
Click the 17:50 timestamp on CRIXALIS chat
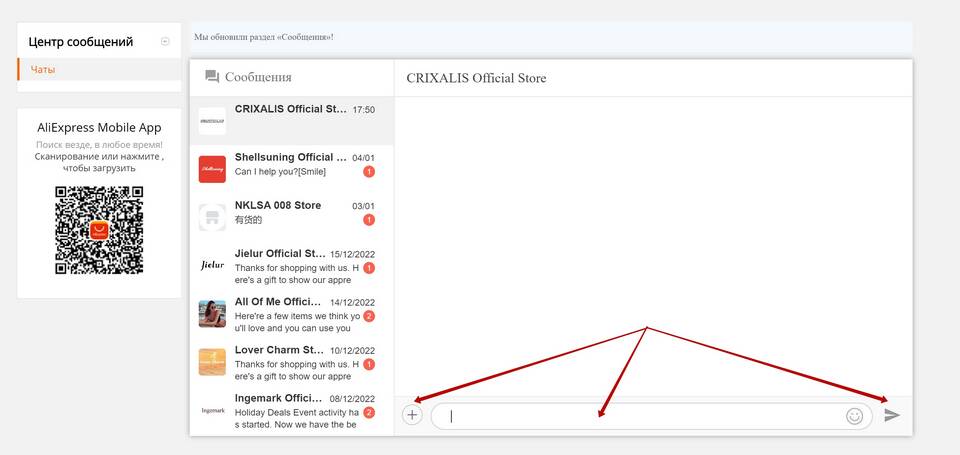(x=364, y=110)
